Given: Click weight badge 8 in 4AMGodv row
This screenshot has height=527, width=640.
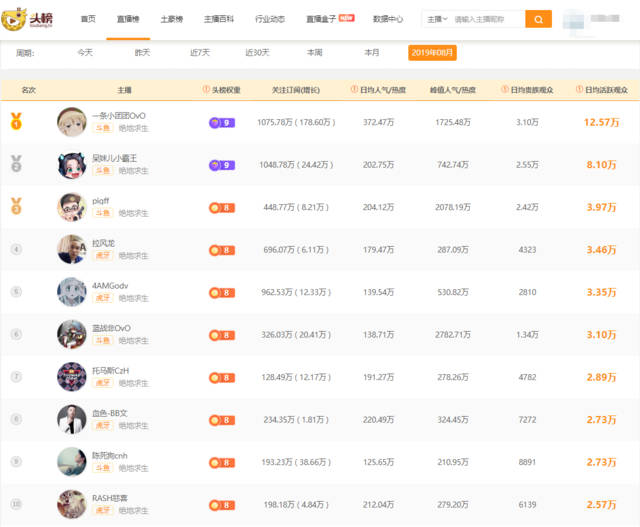Looking at the screenshot, I should click(222, 293).
